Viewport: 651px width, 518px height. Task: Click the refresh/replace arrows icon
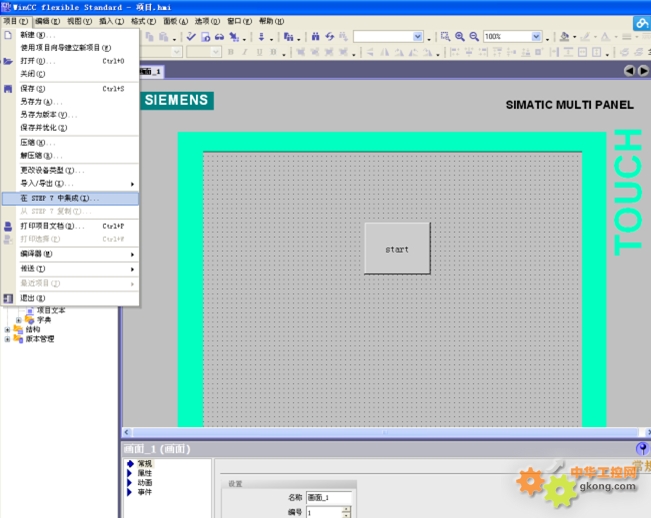330,37
